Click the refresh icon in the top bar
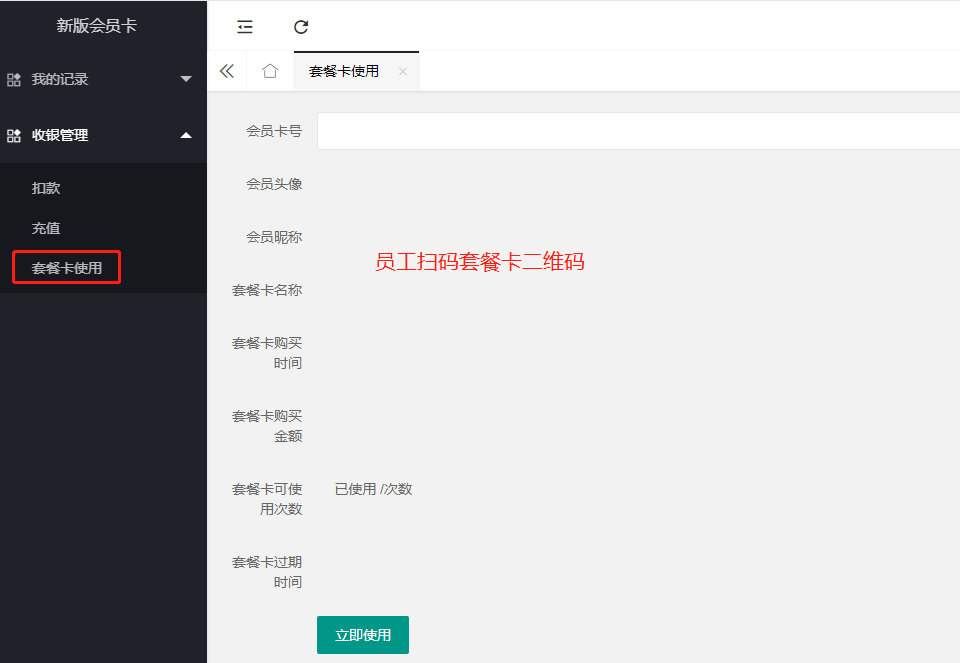This screenshot has width=960, height=663. 301,27
